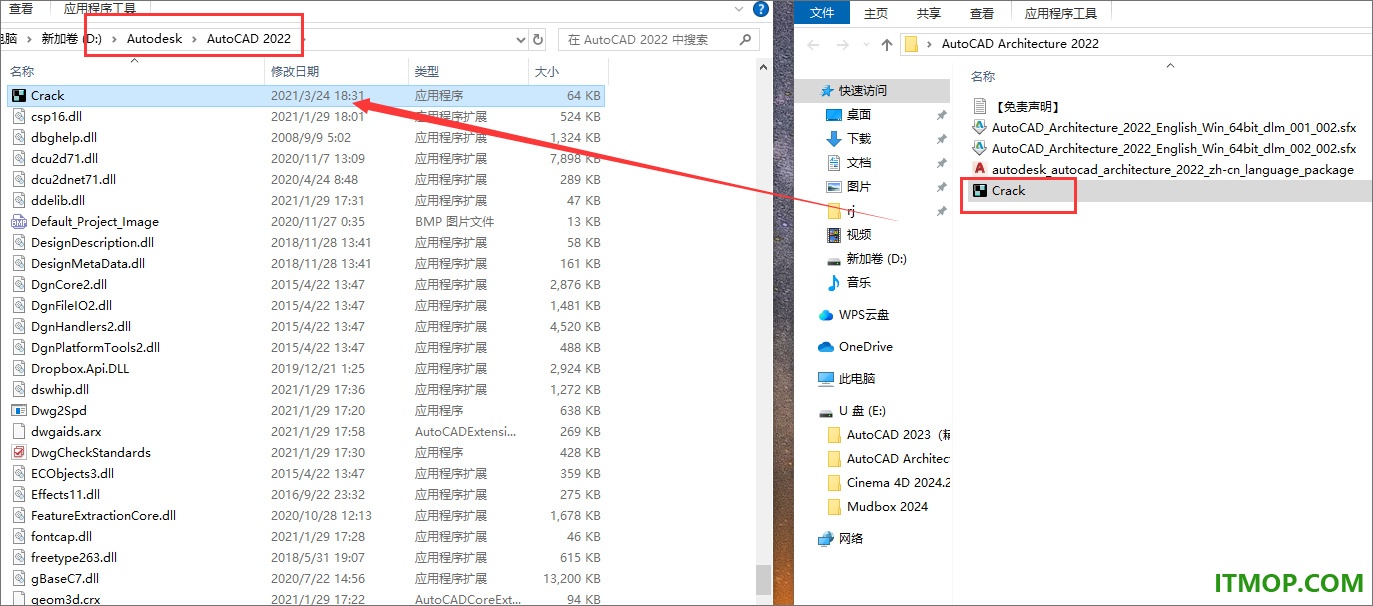
Task: Open Mudbox 2024 folder in the navigation pane
Action: (887, 507)
